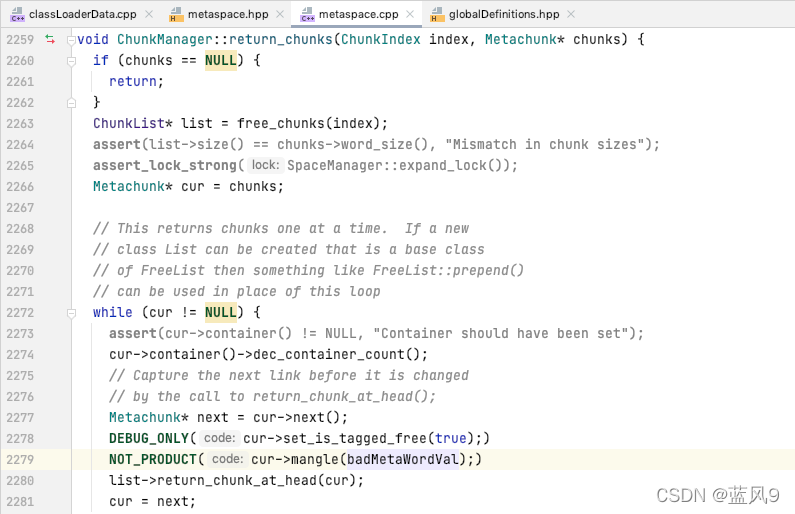Screen dimensions: 795x514
Task: Click set_is_tagged_free call
Action: (354, 438)
